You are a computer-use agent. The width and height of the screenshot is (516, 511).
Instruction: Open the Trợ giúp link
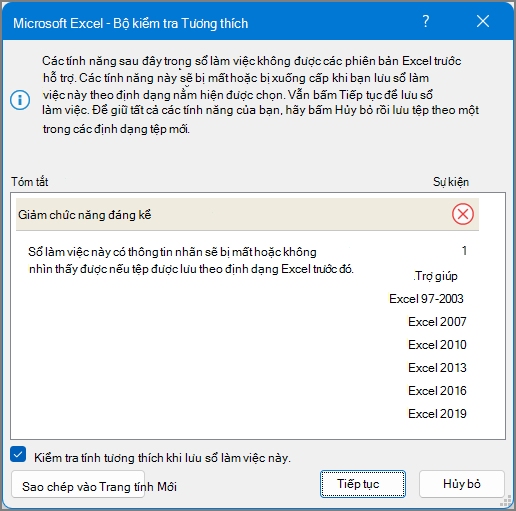click(436, 276)
